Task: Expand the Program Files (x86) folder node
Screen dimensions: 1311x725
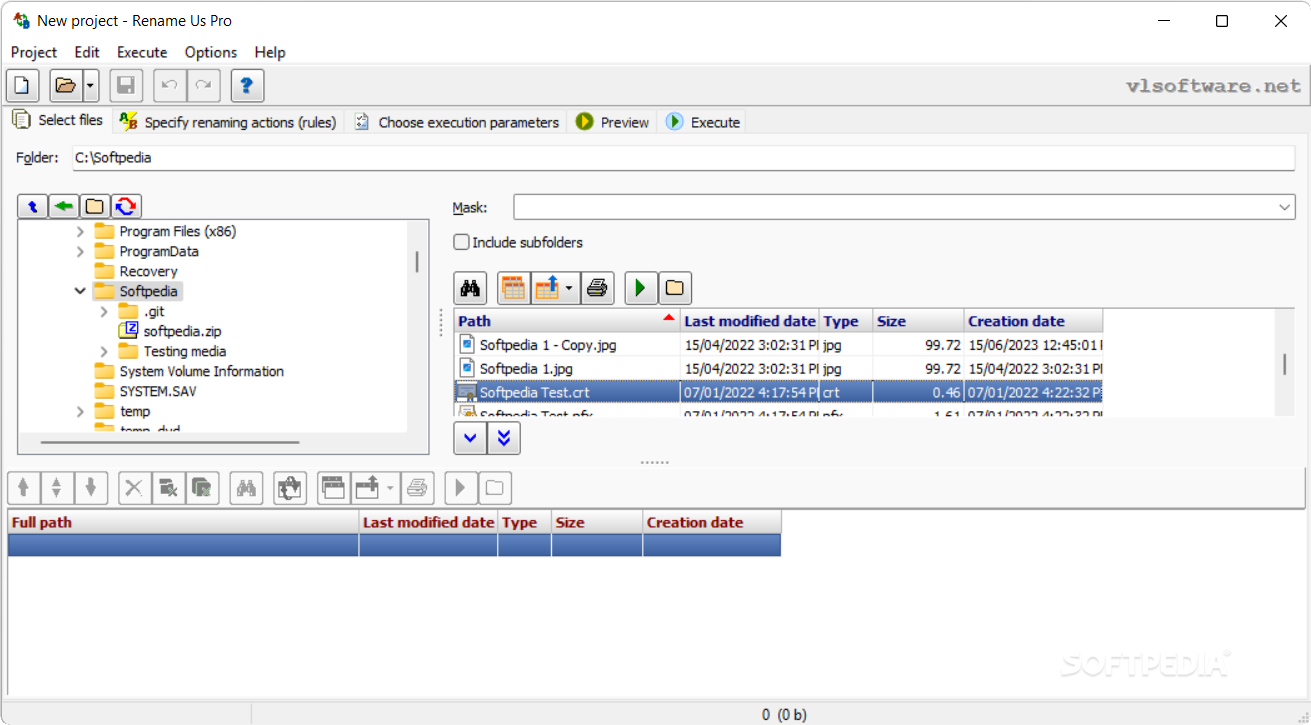Action: pos(80,231)
